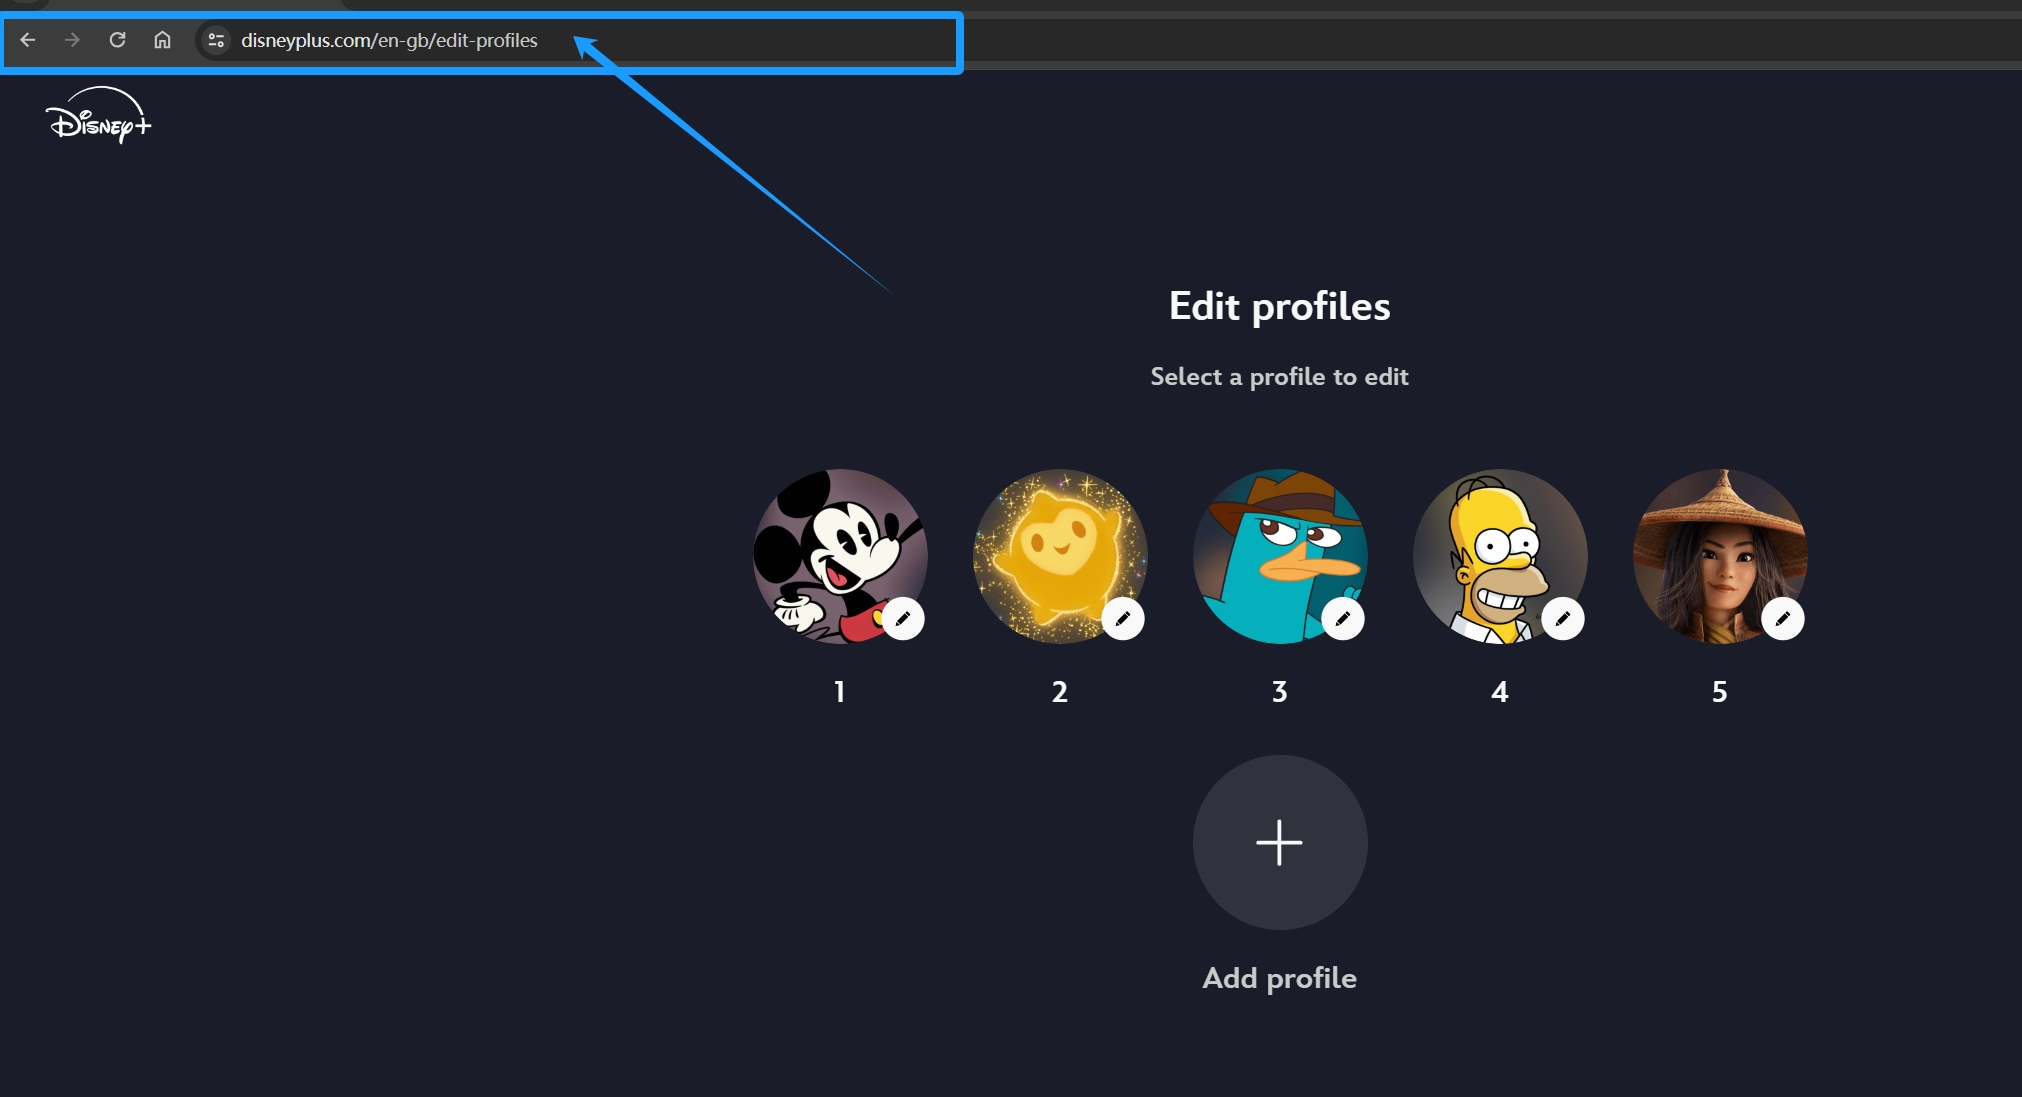Viewport: 2022px width, 1097px height.
Task: Select Mickey Mouse avatar of profile 1
Action: (840, 556)
